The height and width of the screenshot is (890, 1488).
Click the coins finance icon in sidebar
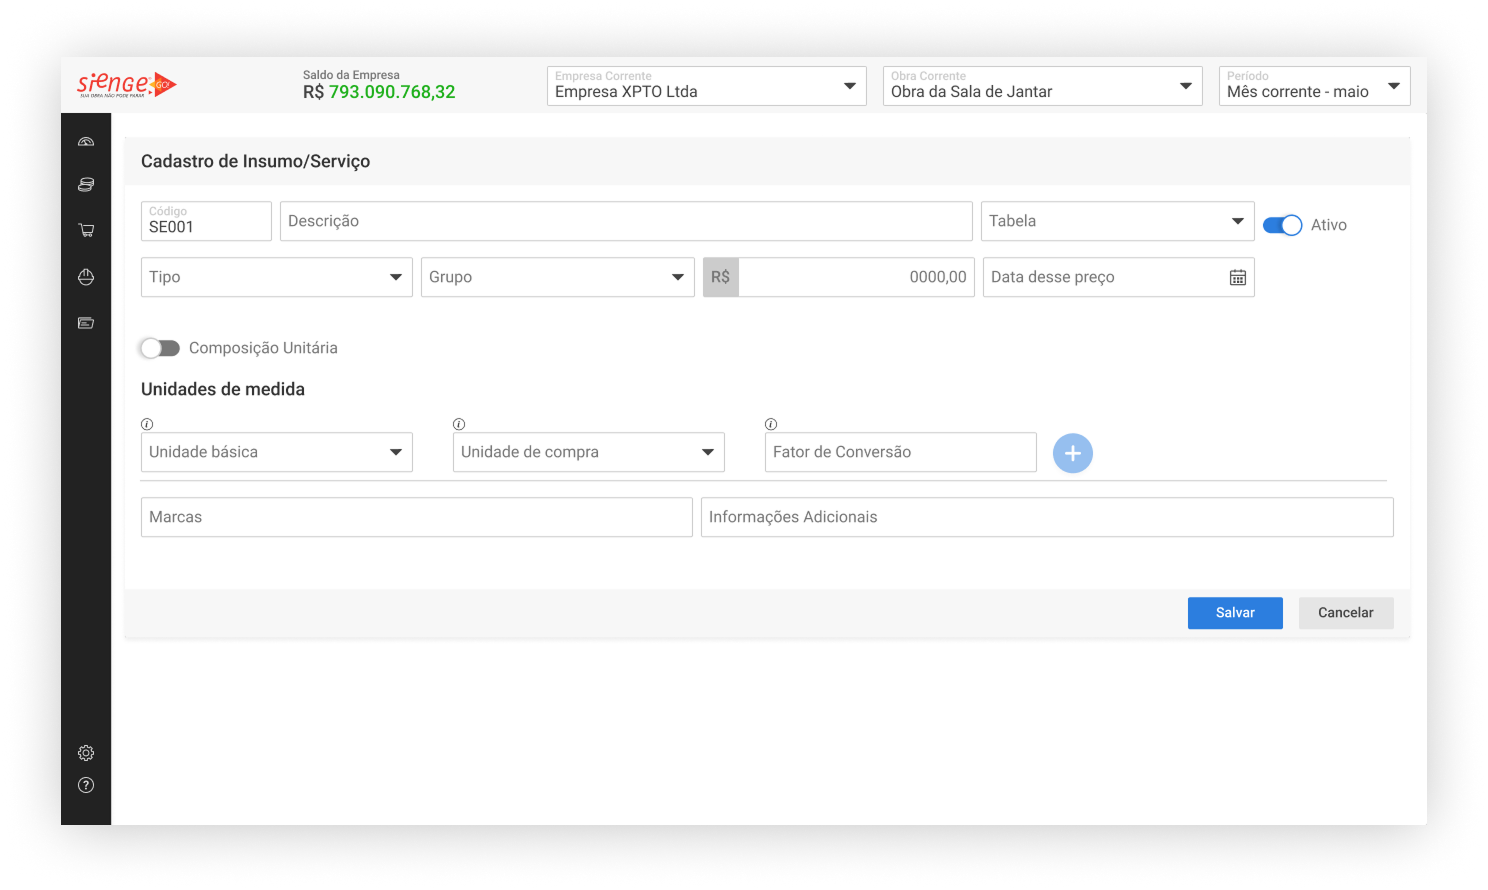86,185
